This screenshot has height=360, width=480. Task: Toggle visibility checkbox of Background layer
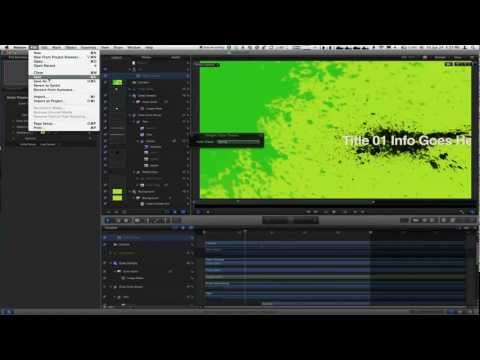point(106,198)
